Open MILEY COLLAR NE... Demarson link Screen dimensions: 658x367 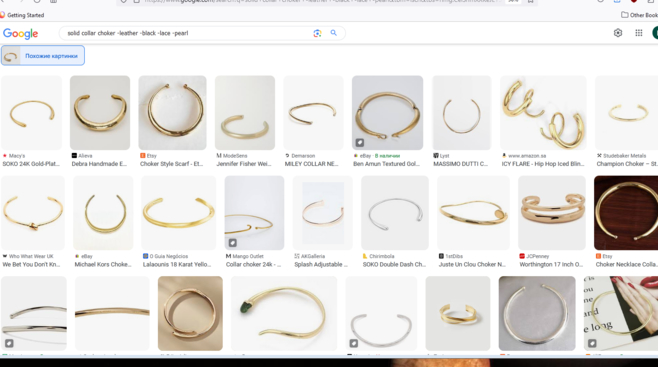click(x=311, y=164)
